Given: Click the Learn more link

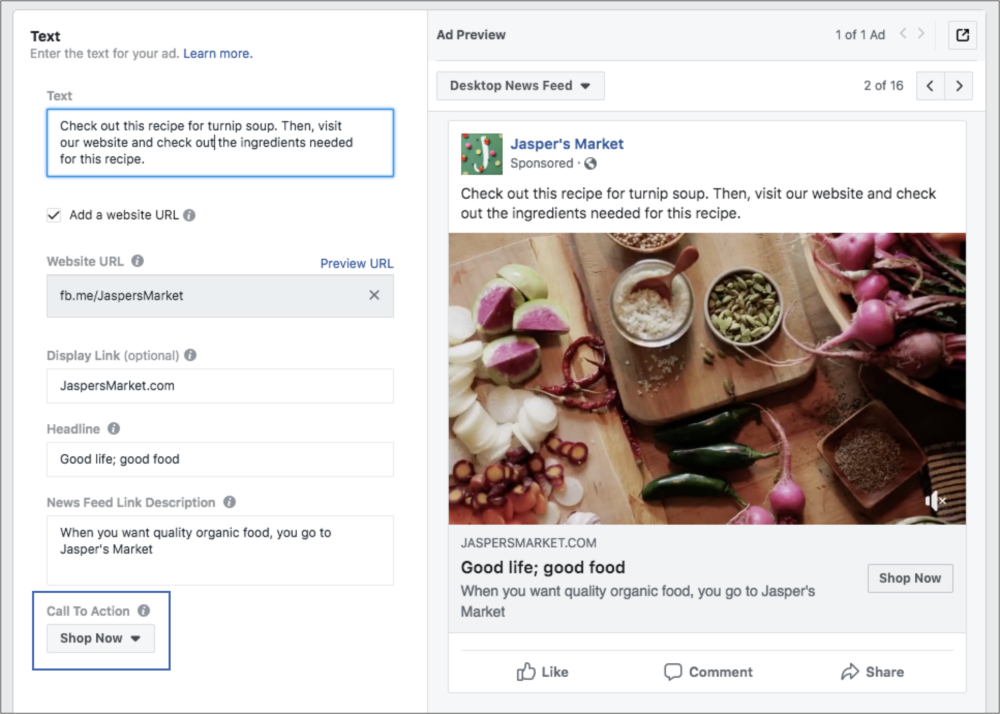Looking at the screenshot, I should pos(218,53).
